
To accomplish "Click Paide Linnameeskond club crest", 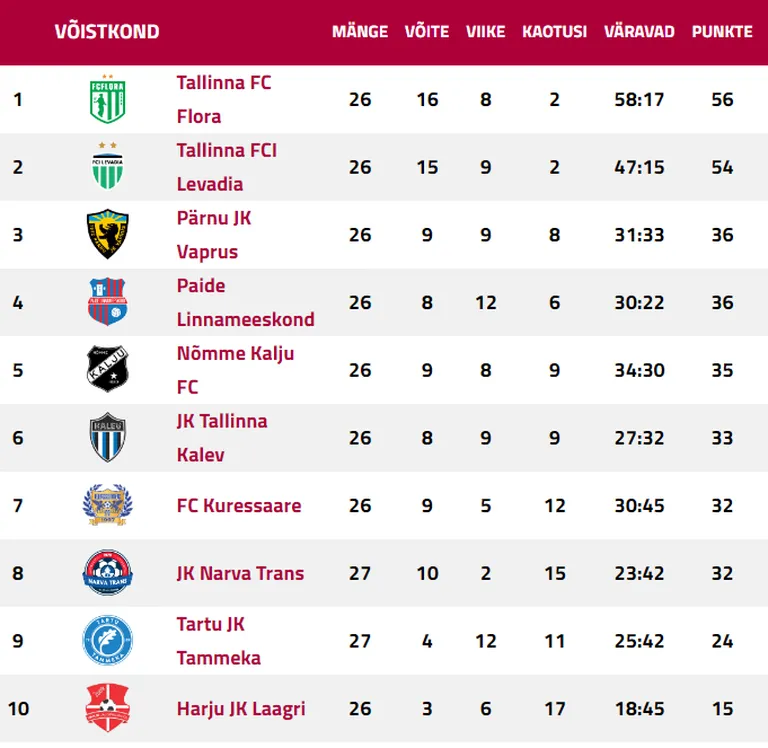I will [108, 302].
